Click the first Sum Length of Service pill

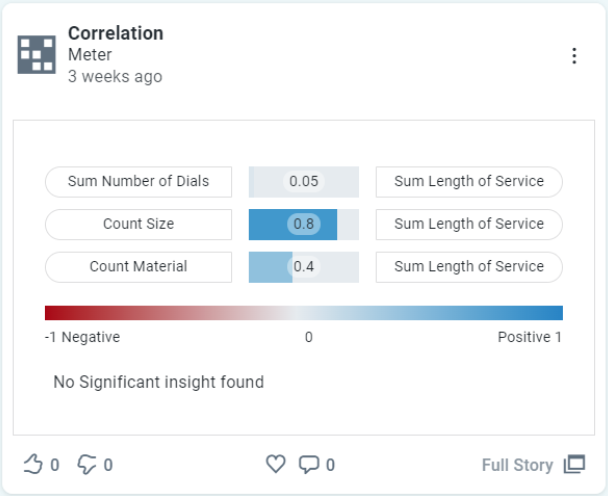coord(469,182)
